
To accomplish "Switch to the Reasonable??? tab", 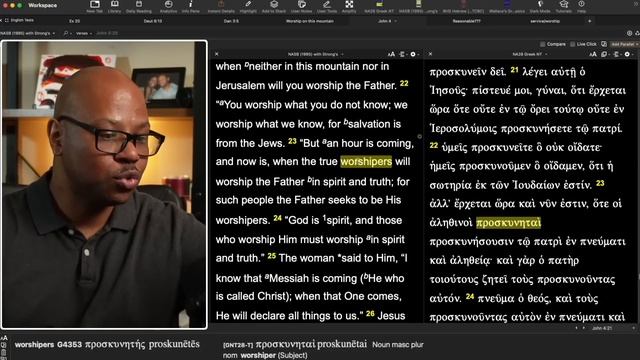I will coord(467,21).
